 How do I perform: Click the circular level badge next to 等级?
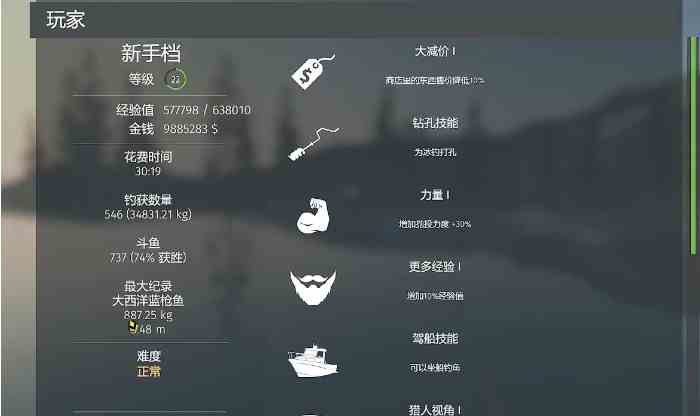point(175,79)
